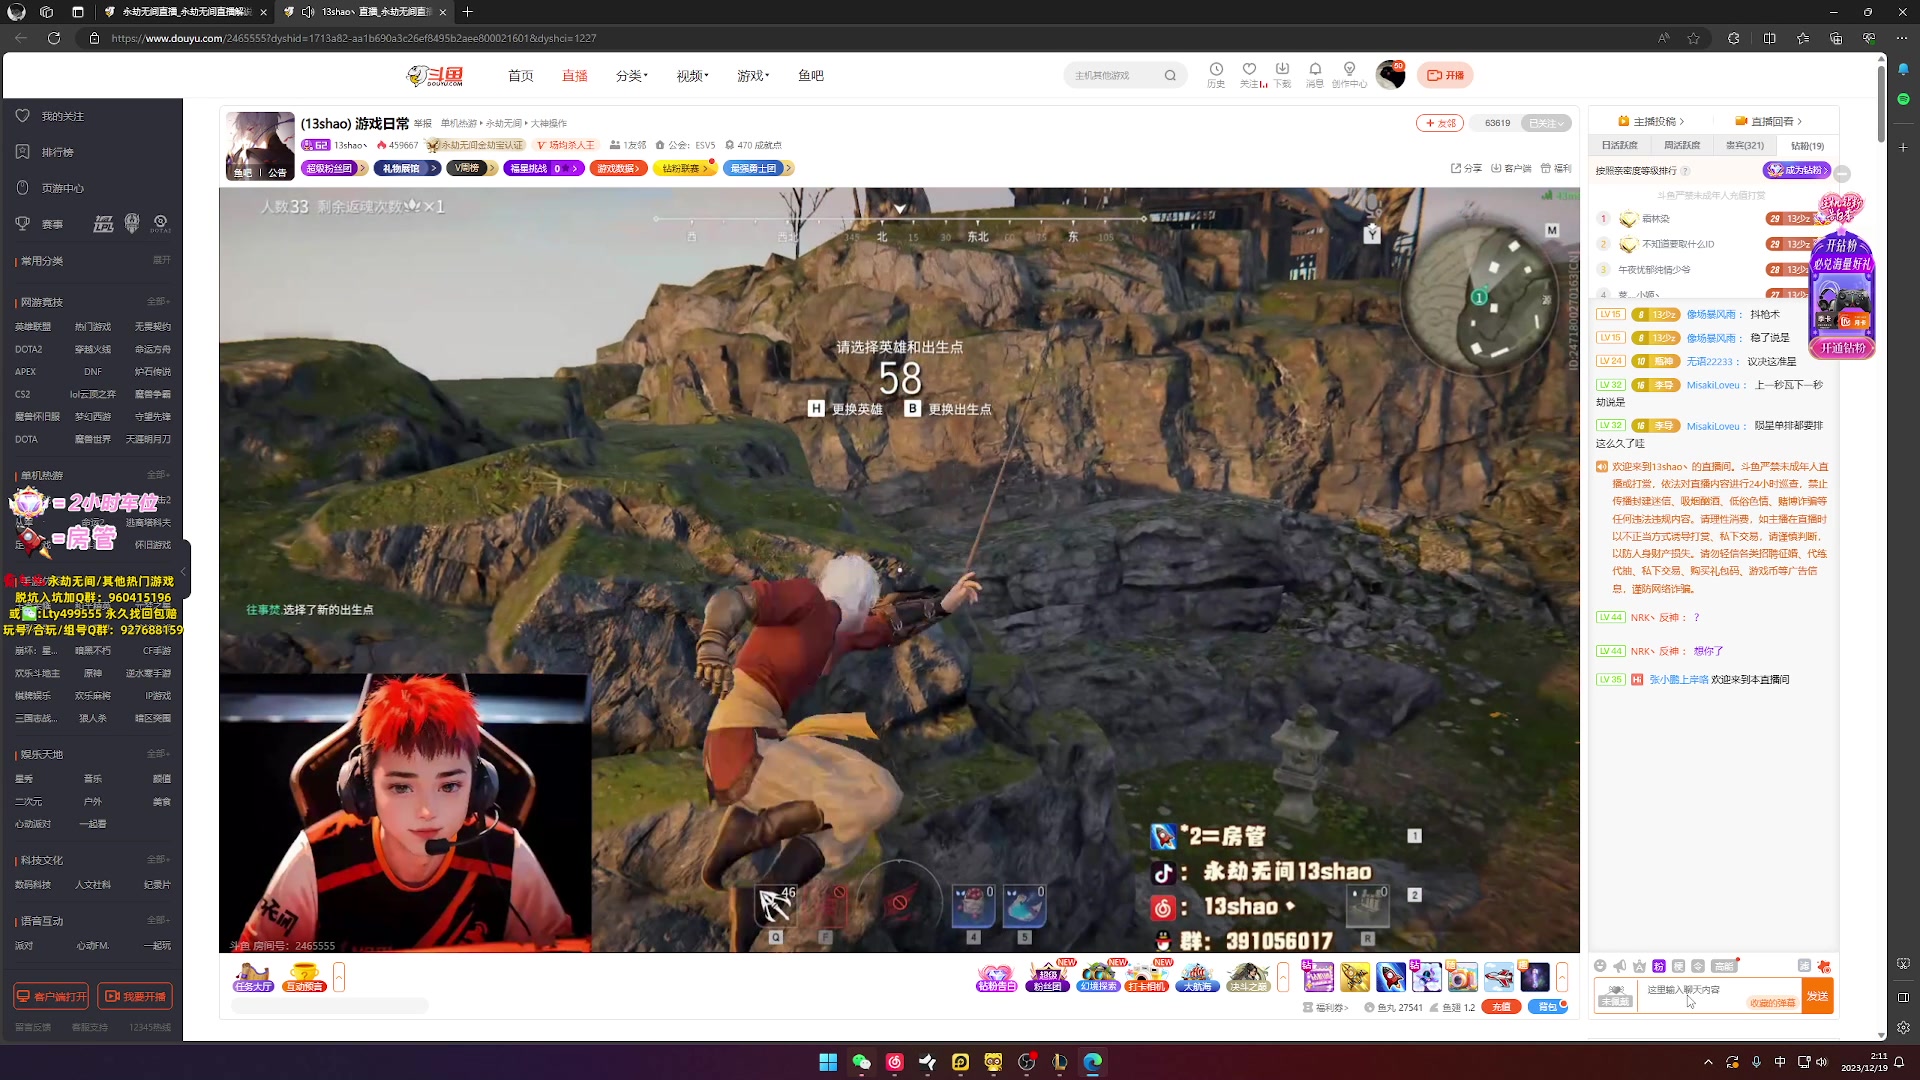
Task: Open 主播投稿 link
Action: 1652,121
